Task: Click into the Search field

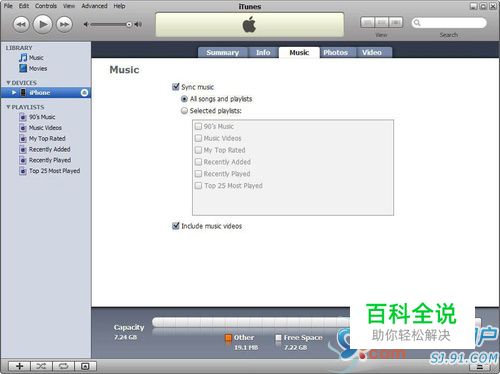Action: coord(449,23)
